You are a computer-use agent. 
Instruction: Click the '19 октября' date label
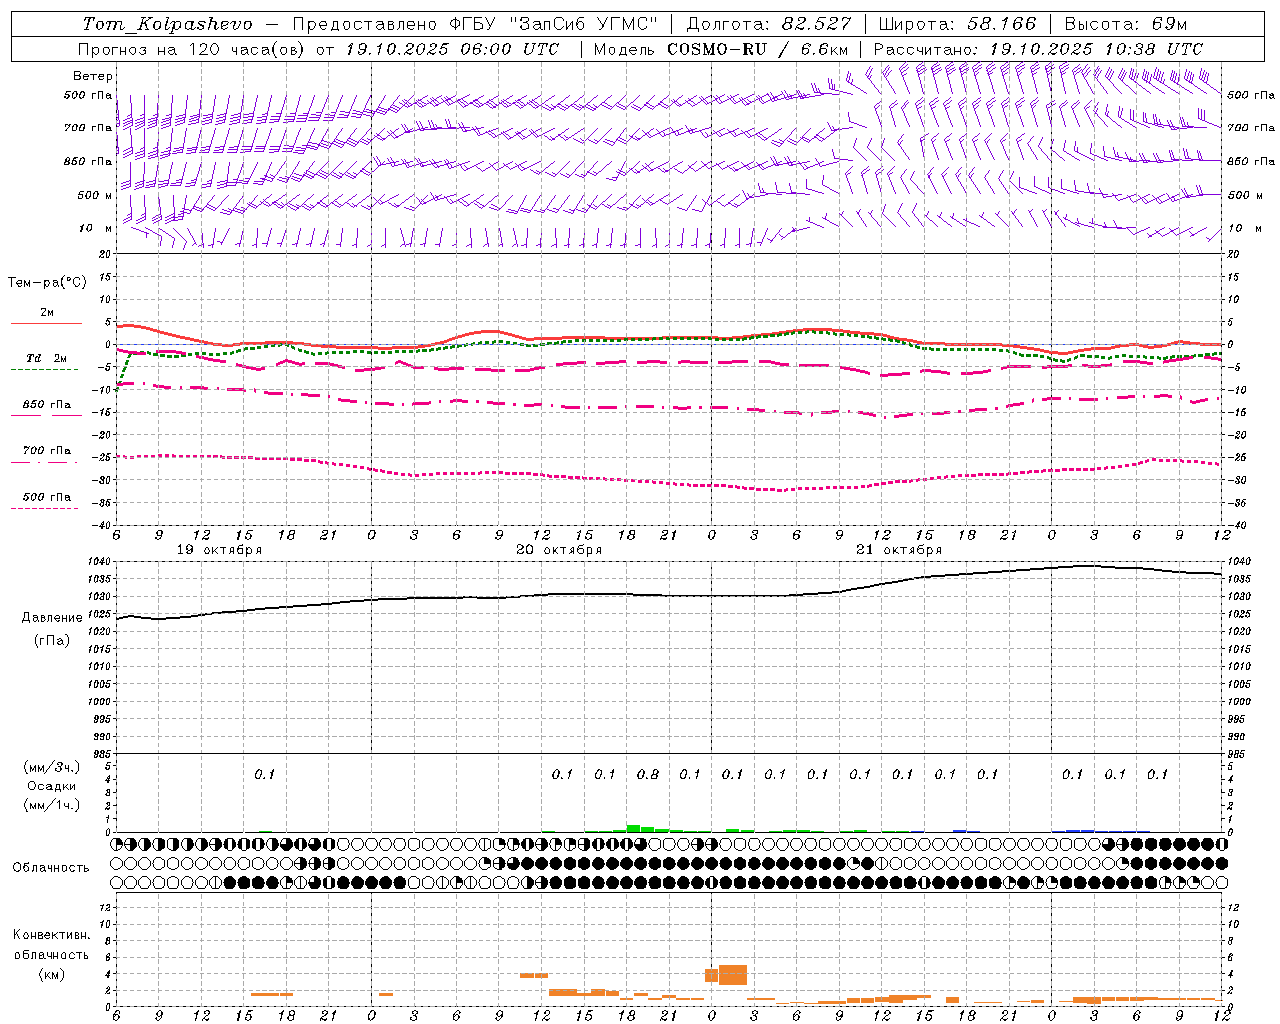point(219,550)
